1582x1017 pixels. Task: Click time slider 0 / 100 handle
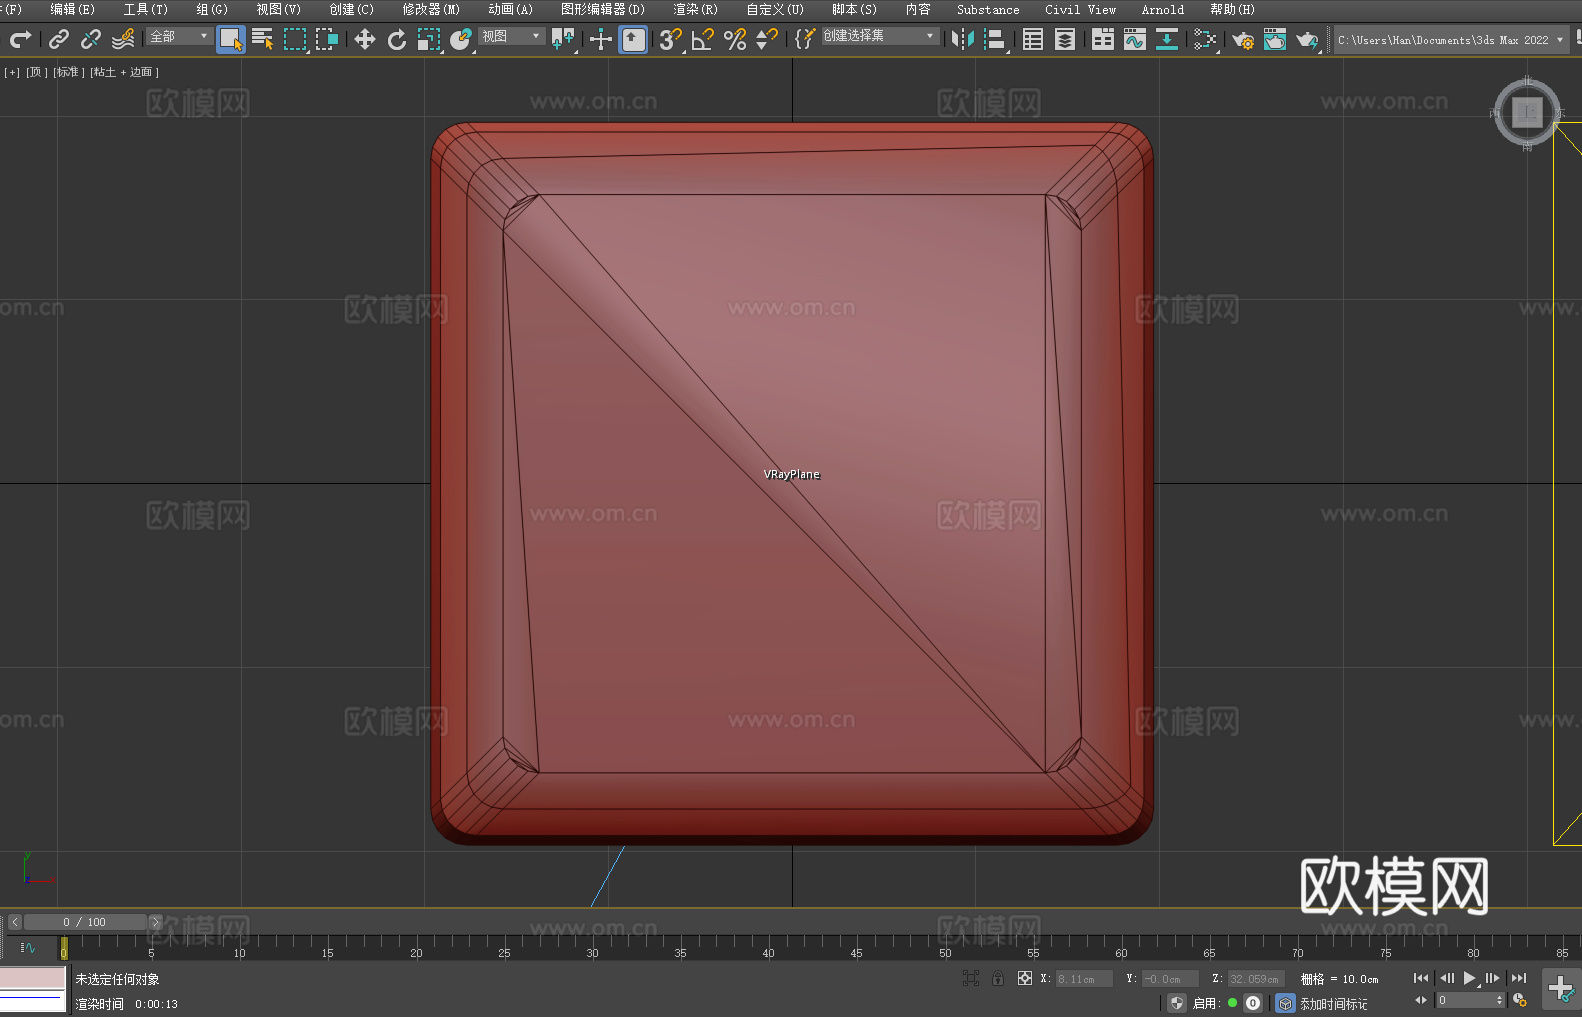tap(86, 922)
